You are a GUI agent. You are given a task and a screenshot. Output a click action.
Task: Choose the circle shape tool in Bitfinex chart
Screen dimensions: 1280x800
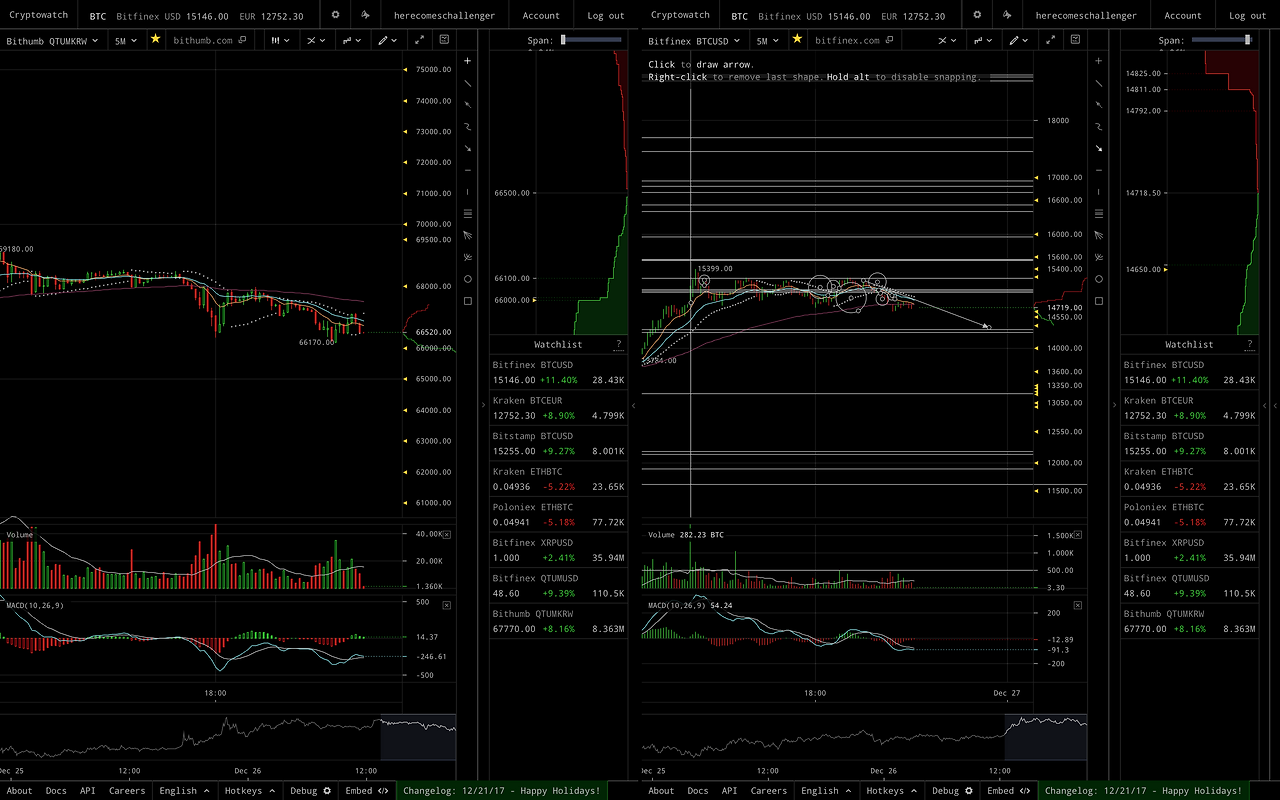click(x=1099, y=279)
